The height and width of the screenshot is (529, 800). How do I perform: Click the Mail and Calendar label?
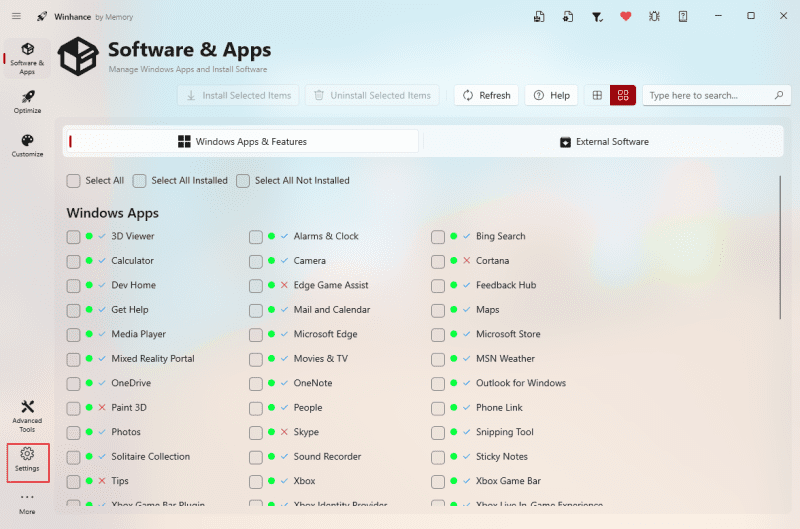tap(332, 310)
